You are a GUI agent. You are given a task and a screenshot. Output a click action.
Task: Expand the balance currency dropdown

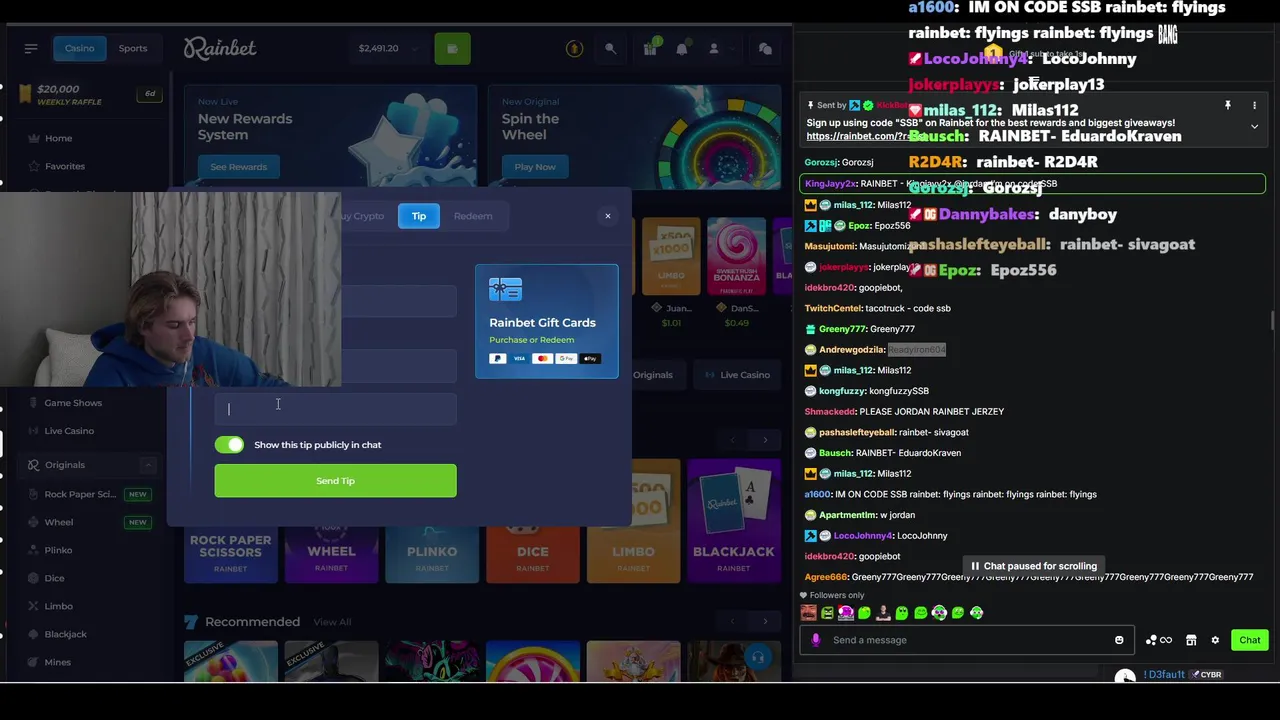pyautogui.click(x=414, y=48)
